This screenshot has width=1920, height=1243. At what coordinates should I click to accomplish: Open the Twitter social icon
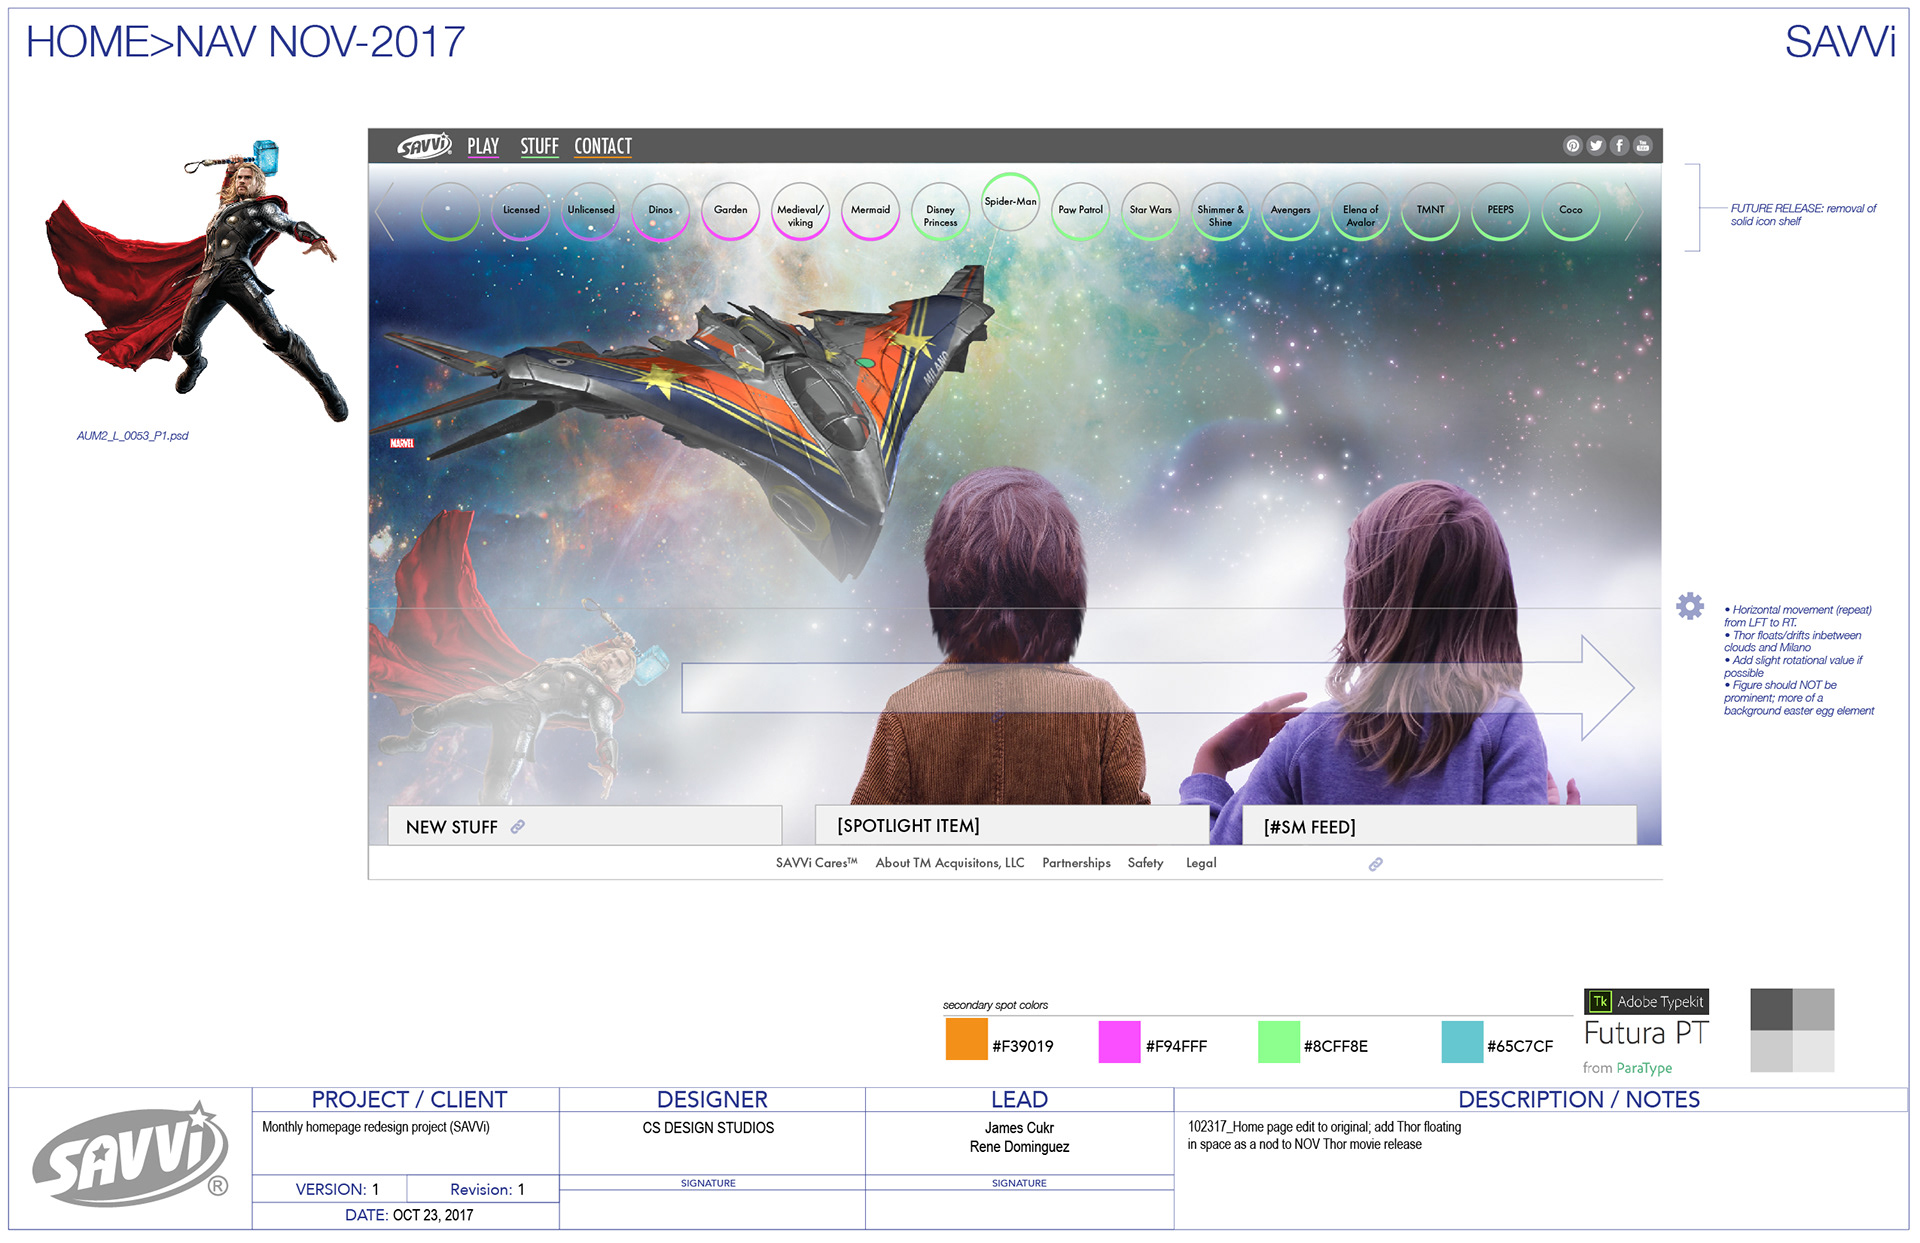point(1596,146)
